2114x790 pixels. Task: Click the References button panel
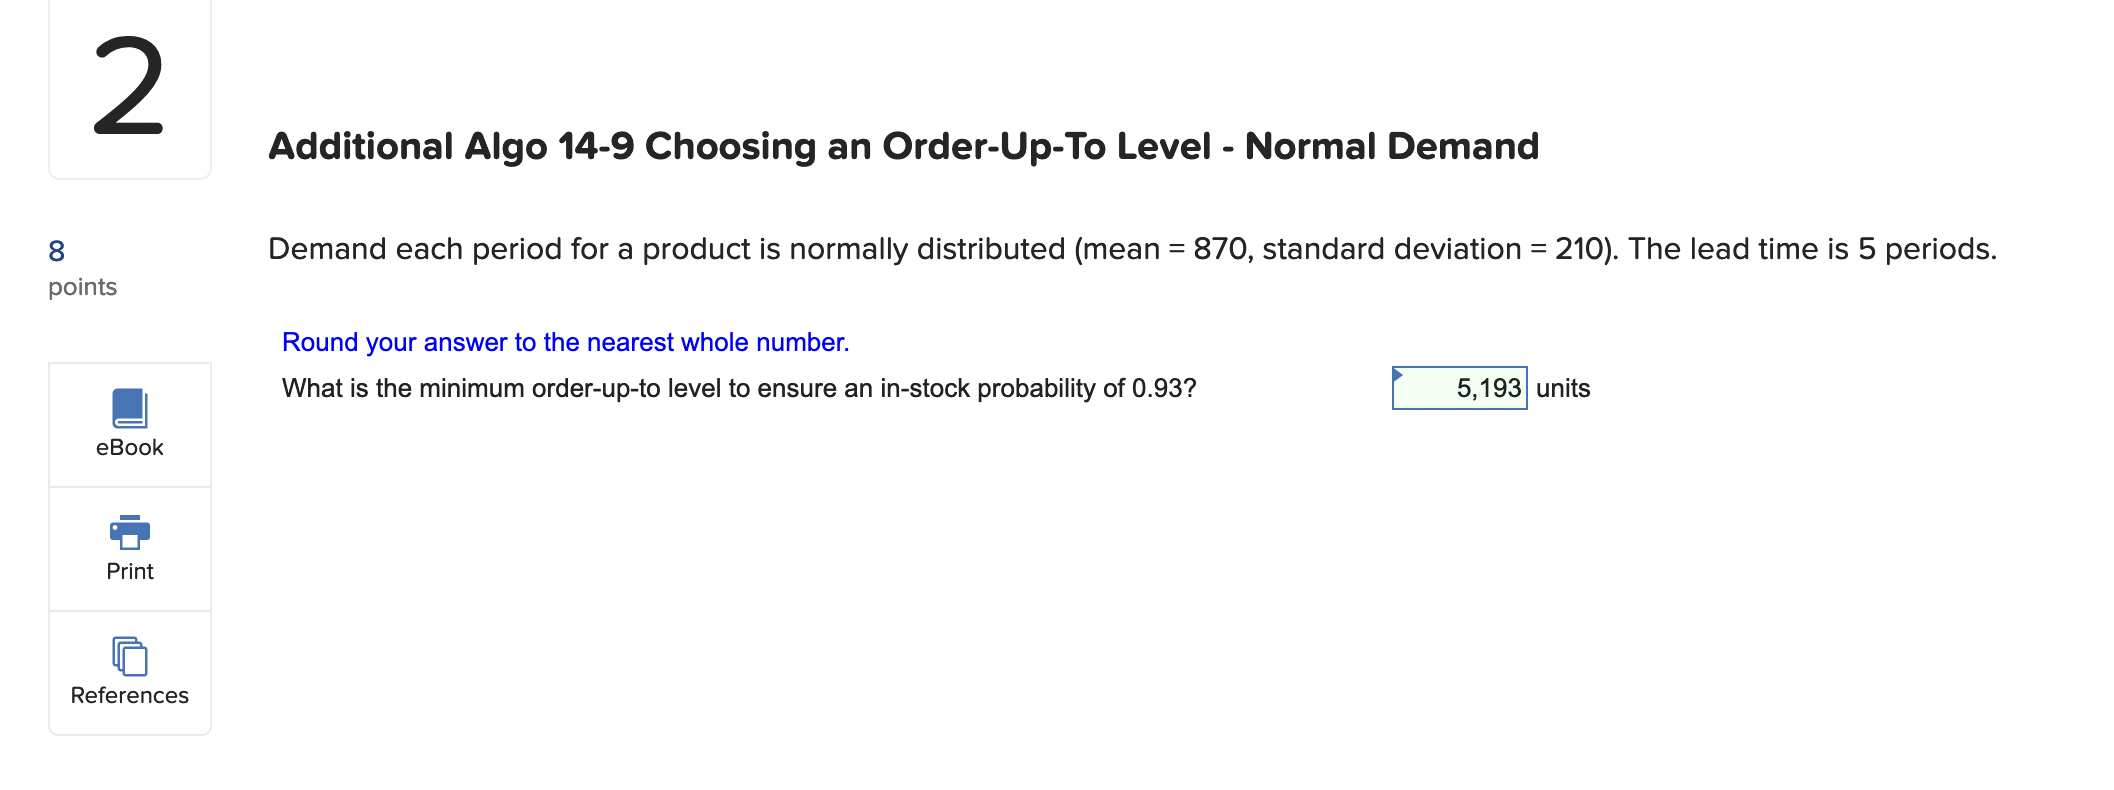tap(129, 671)
